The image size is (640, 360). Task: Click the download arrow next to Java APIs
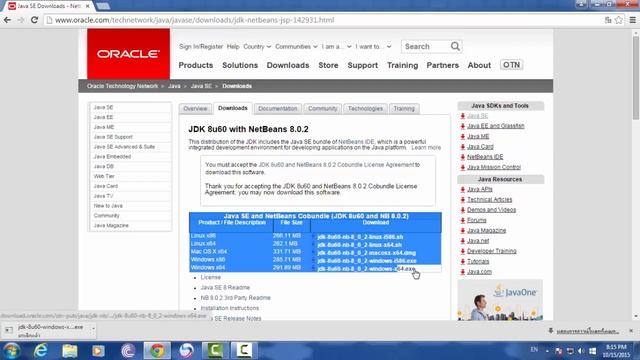[x=462, y=190]
